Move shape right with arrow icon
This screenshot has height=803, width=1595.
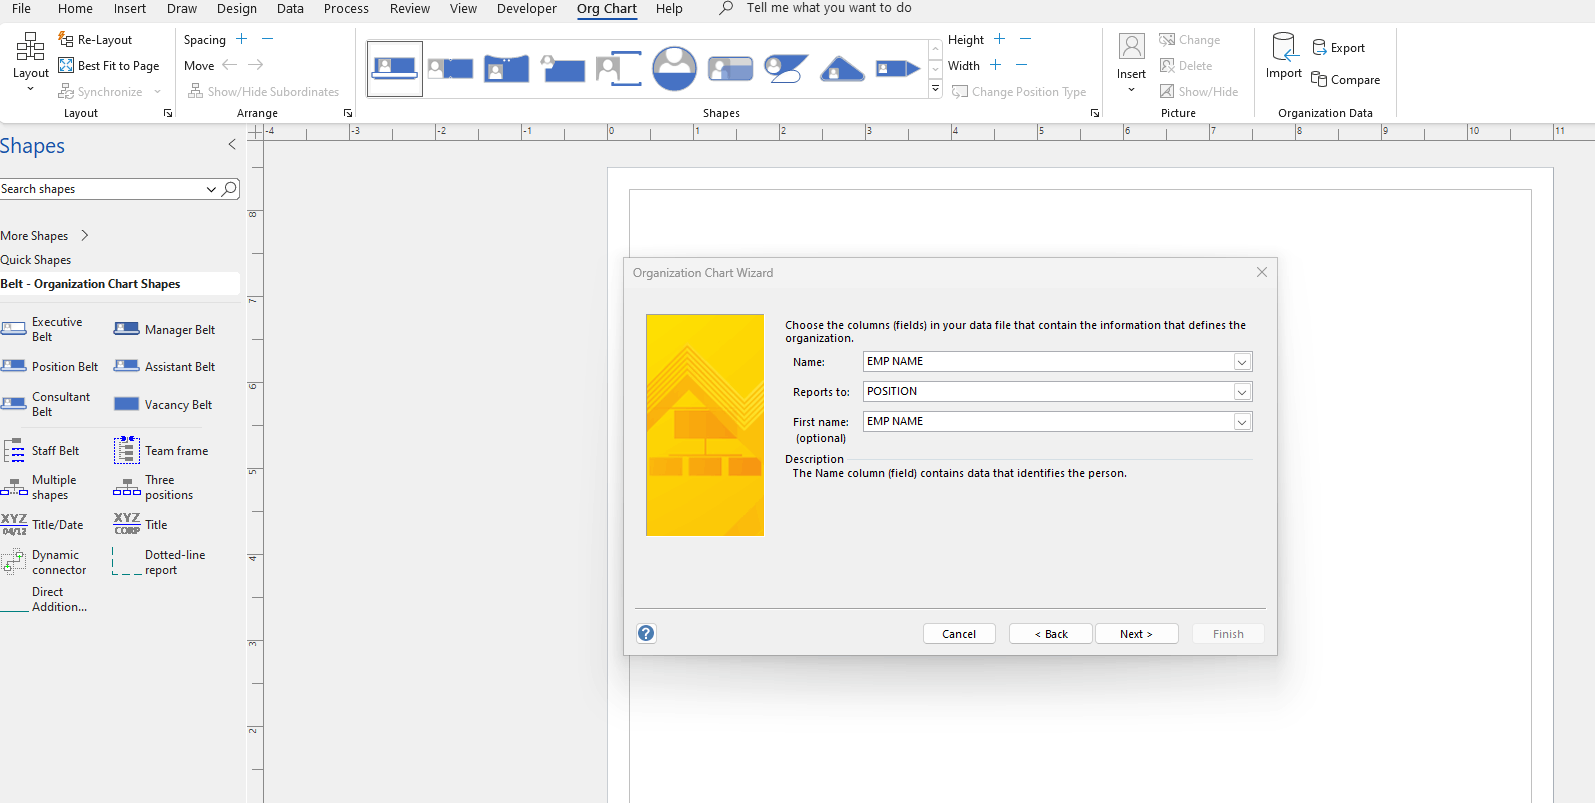tap(256, 65)
